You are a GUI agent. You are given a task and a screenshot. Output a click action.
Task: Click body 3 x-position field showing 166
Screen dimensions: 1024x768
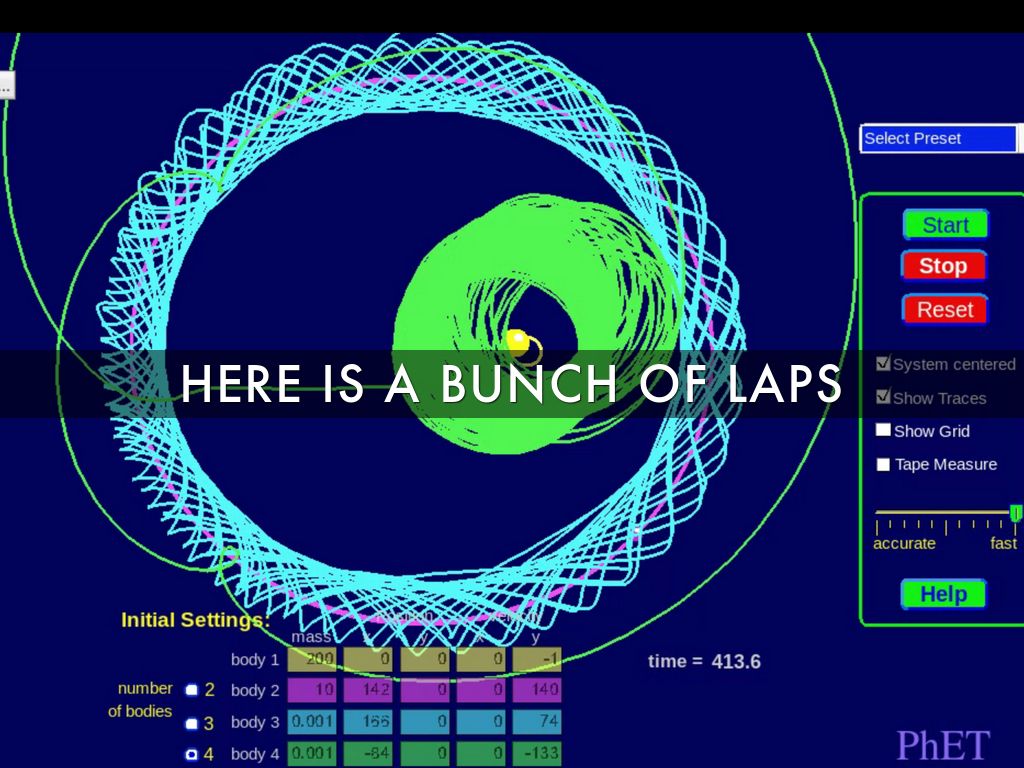coord(368,722)
